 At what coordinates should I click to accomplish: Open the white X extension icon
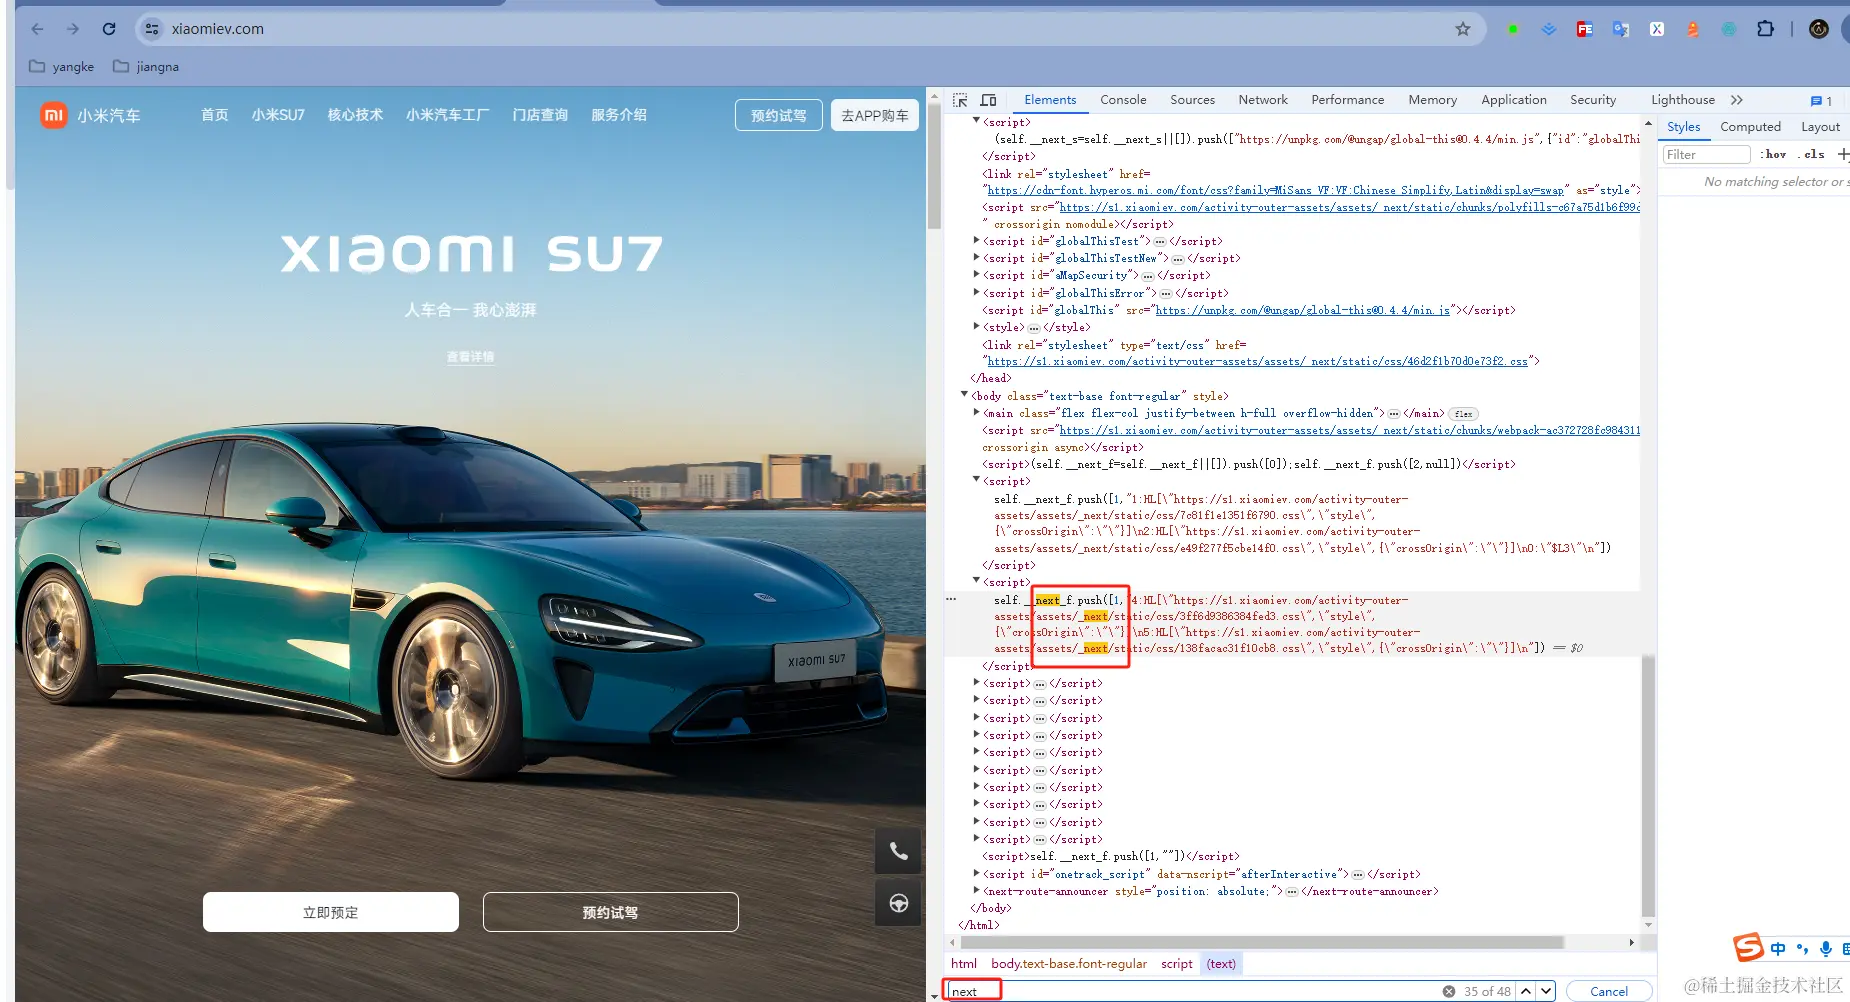[1657, 29]
